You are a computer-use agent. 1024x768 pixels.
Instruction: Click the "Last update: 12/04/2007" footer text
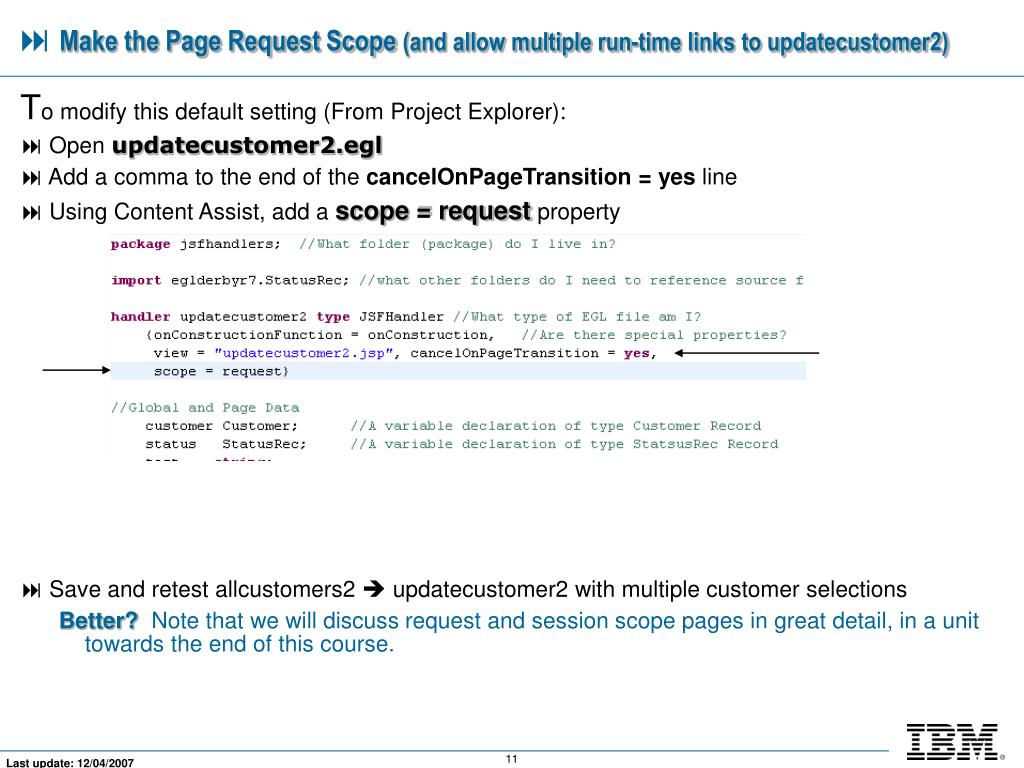pos(70,763)
